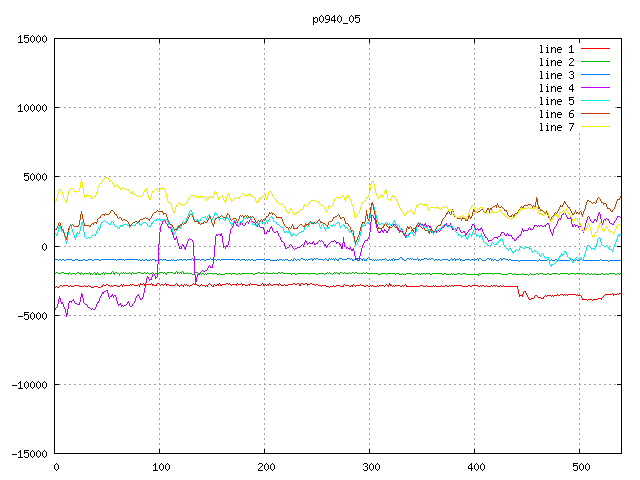Image resolution: width=640 pixels, height=480 pixels.
Task: Select the 'line 5' legend label
Action: (557, 101)
